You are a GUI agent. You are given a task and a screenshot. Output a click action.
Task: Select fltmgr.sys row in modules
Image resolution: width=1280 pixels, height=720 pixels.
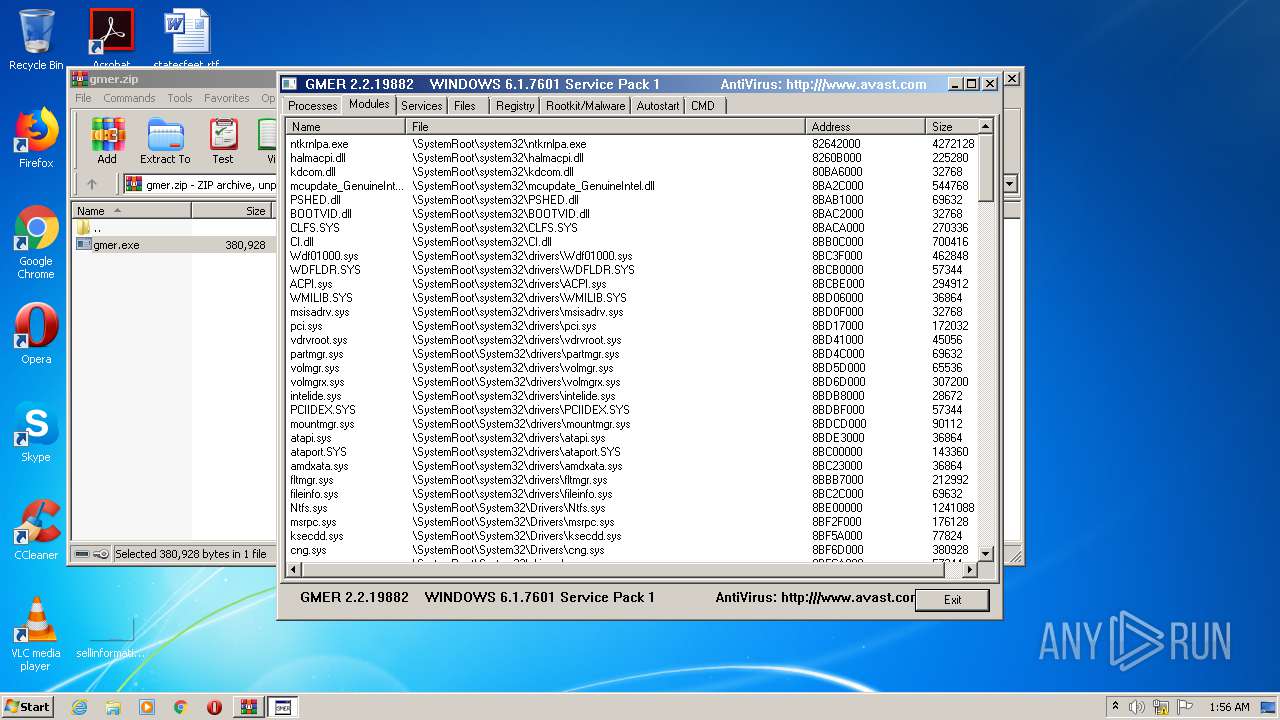click(x=631, y=480)
